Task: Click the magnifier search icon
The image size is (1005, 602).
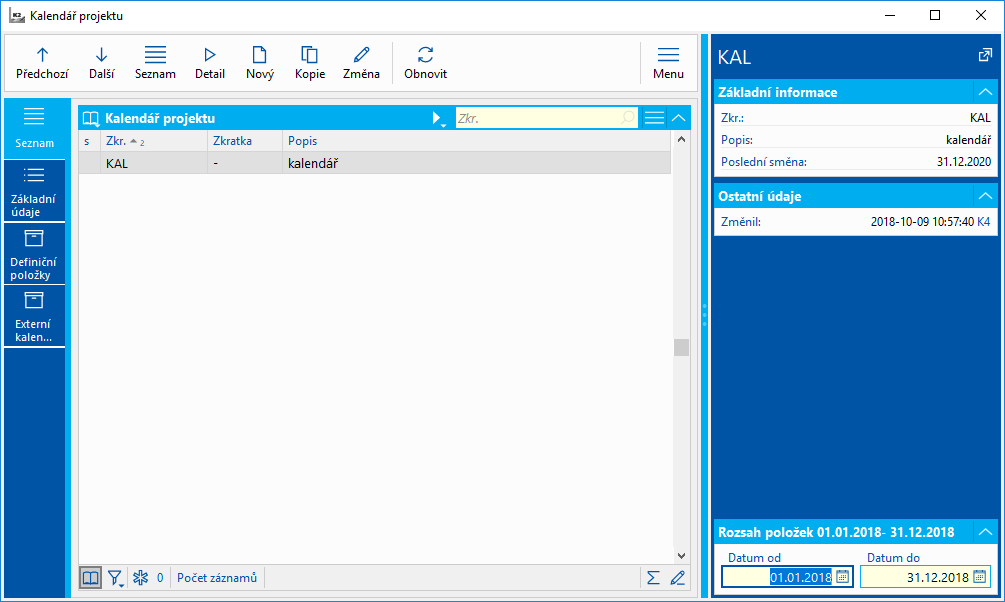Action: pos(628,118)
